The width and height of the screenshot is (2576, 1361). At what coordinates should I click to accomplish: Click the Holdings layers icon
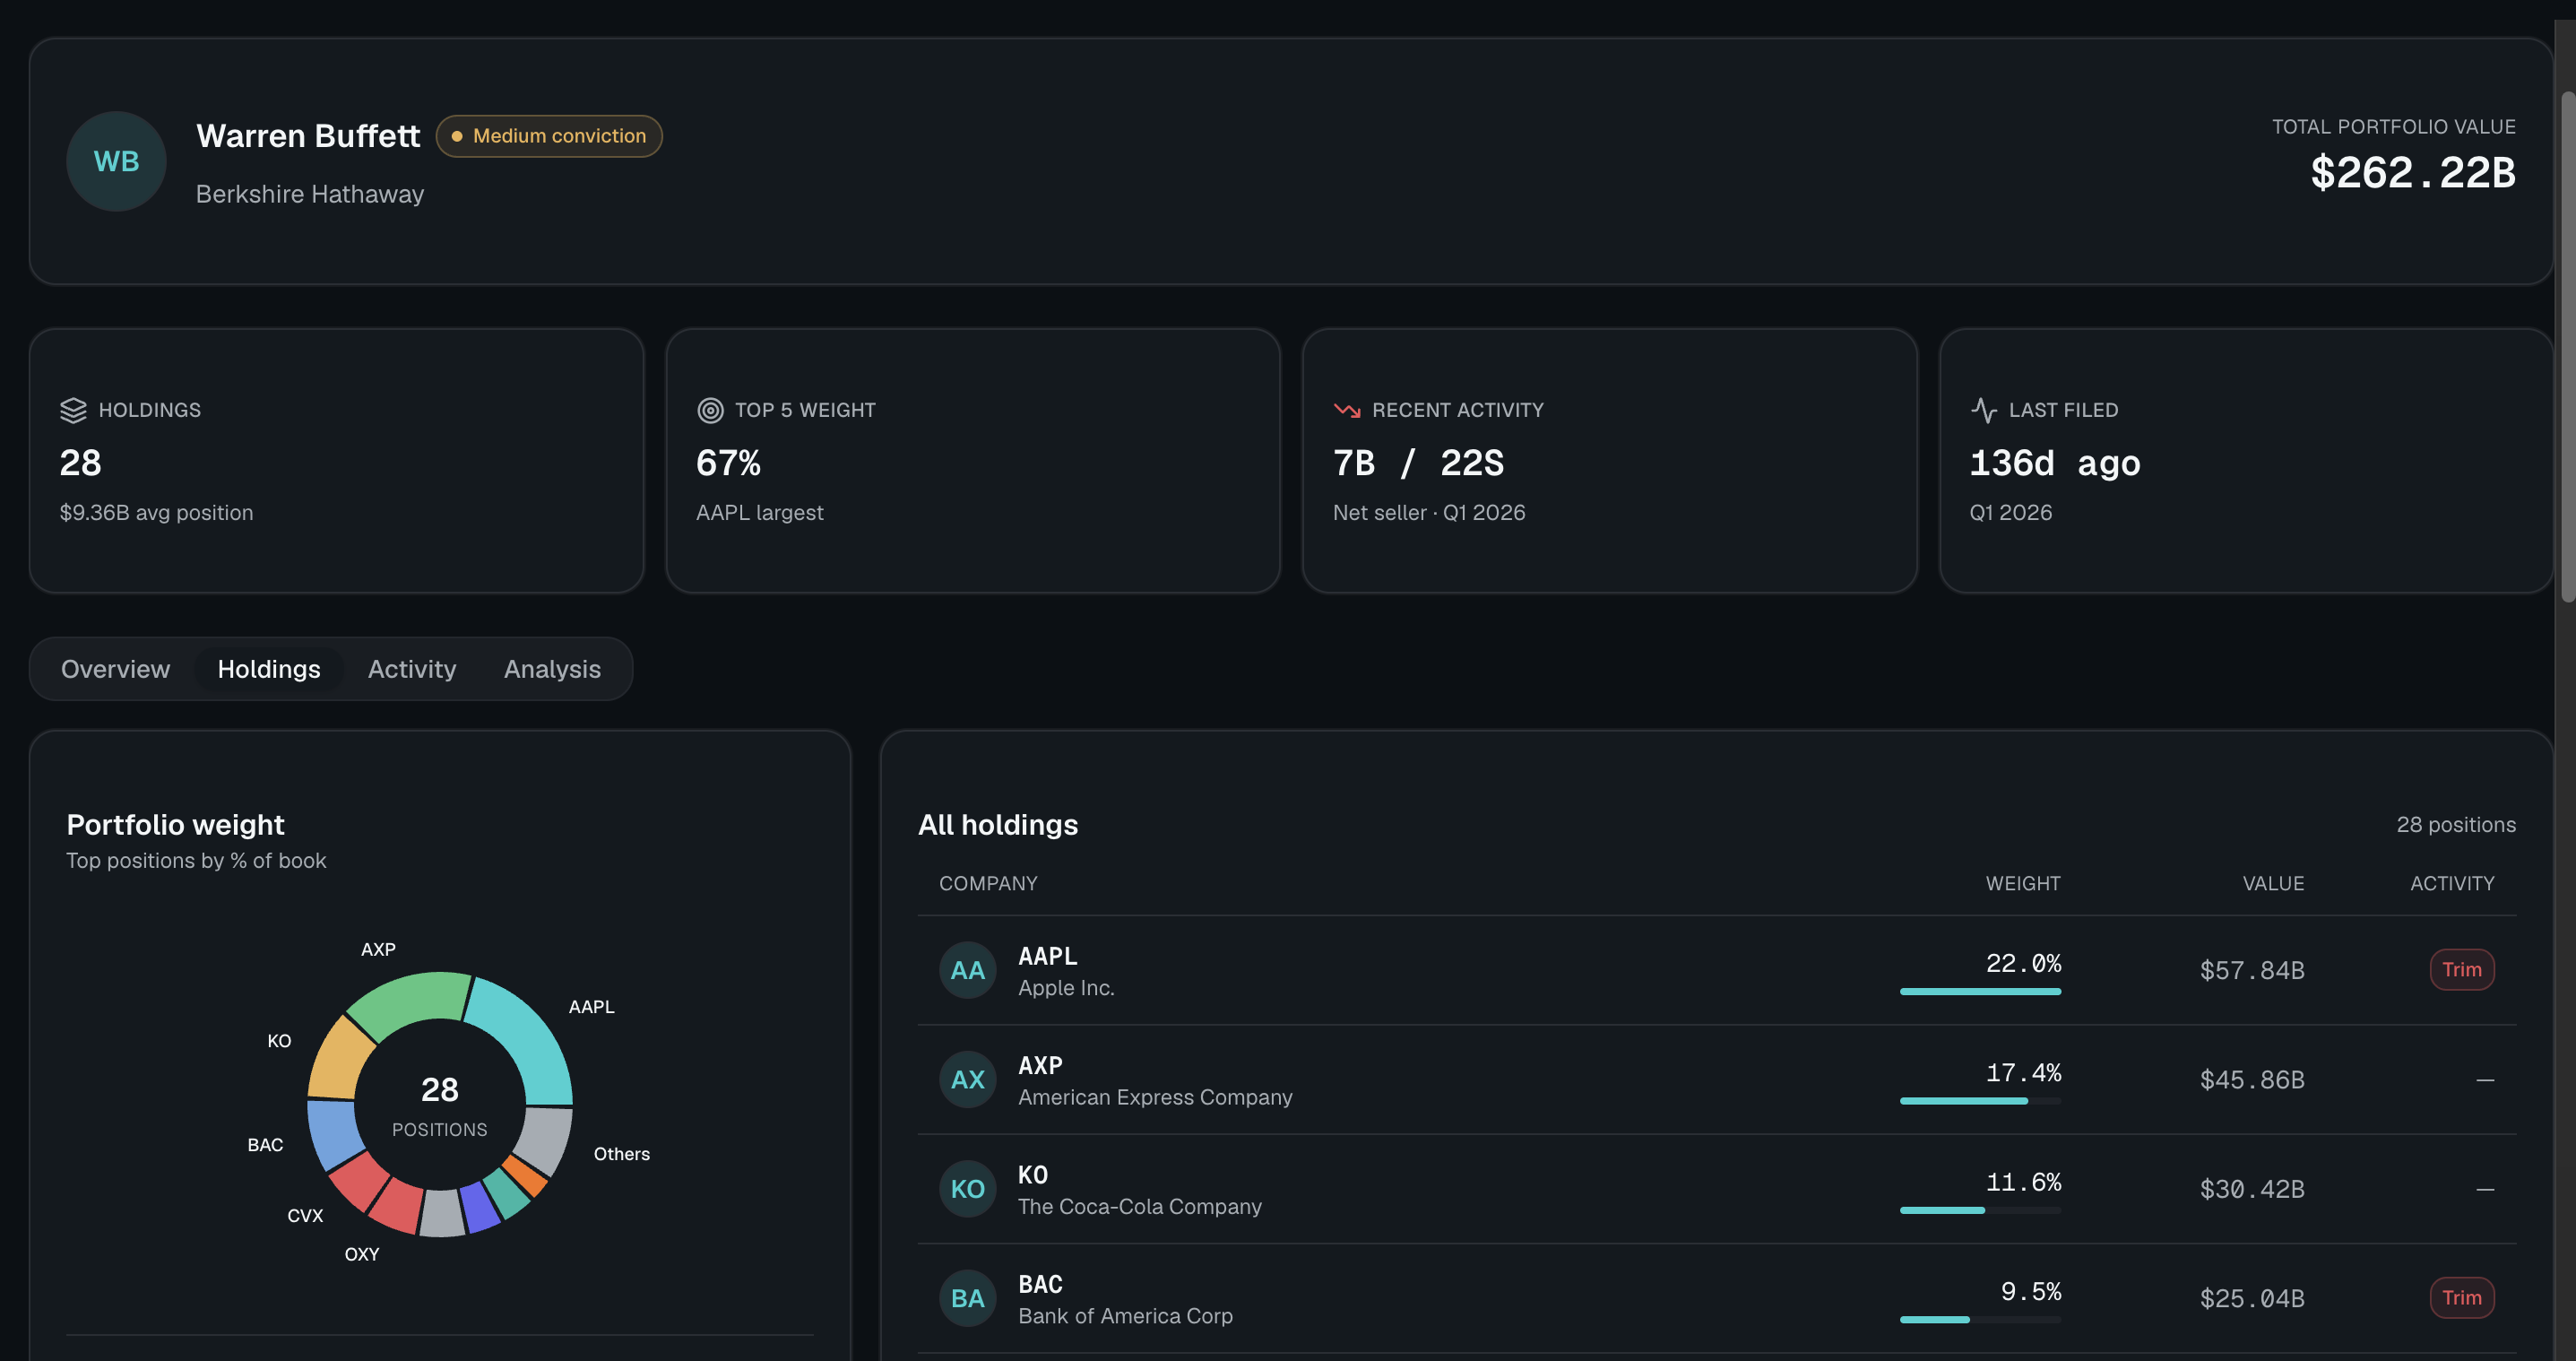(x=73, y=410)
